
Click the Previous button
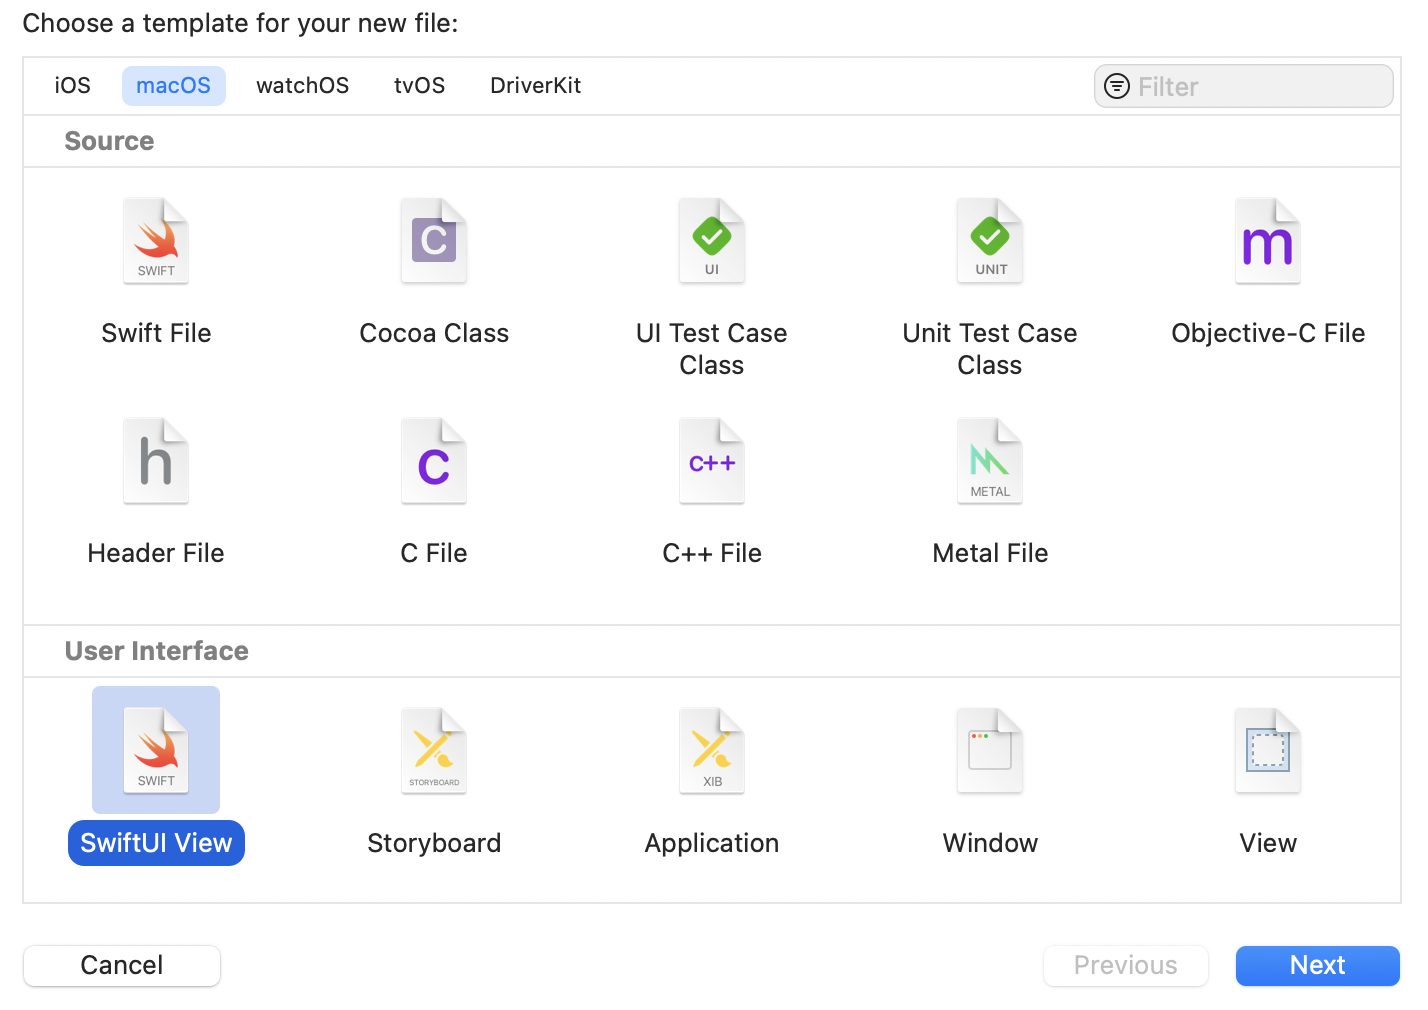pyautogui.click(x=1126, y=965)
